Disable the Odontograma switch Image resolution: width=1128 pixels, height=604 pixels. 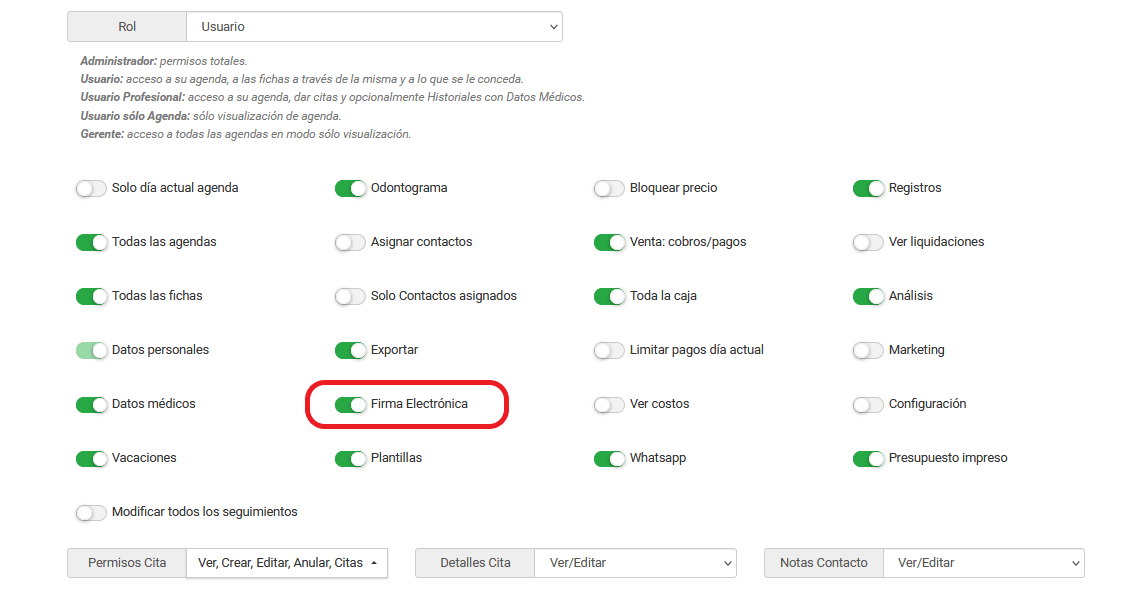coord(350,188)
